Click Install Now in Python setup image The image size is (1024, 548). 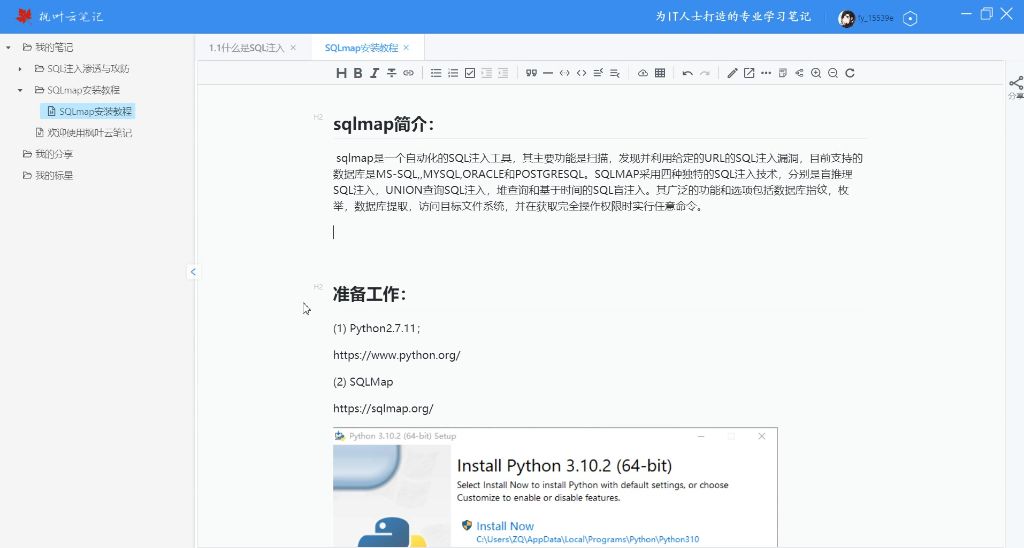point(505,526)
